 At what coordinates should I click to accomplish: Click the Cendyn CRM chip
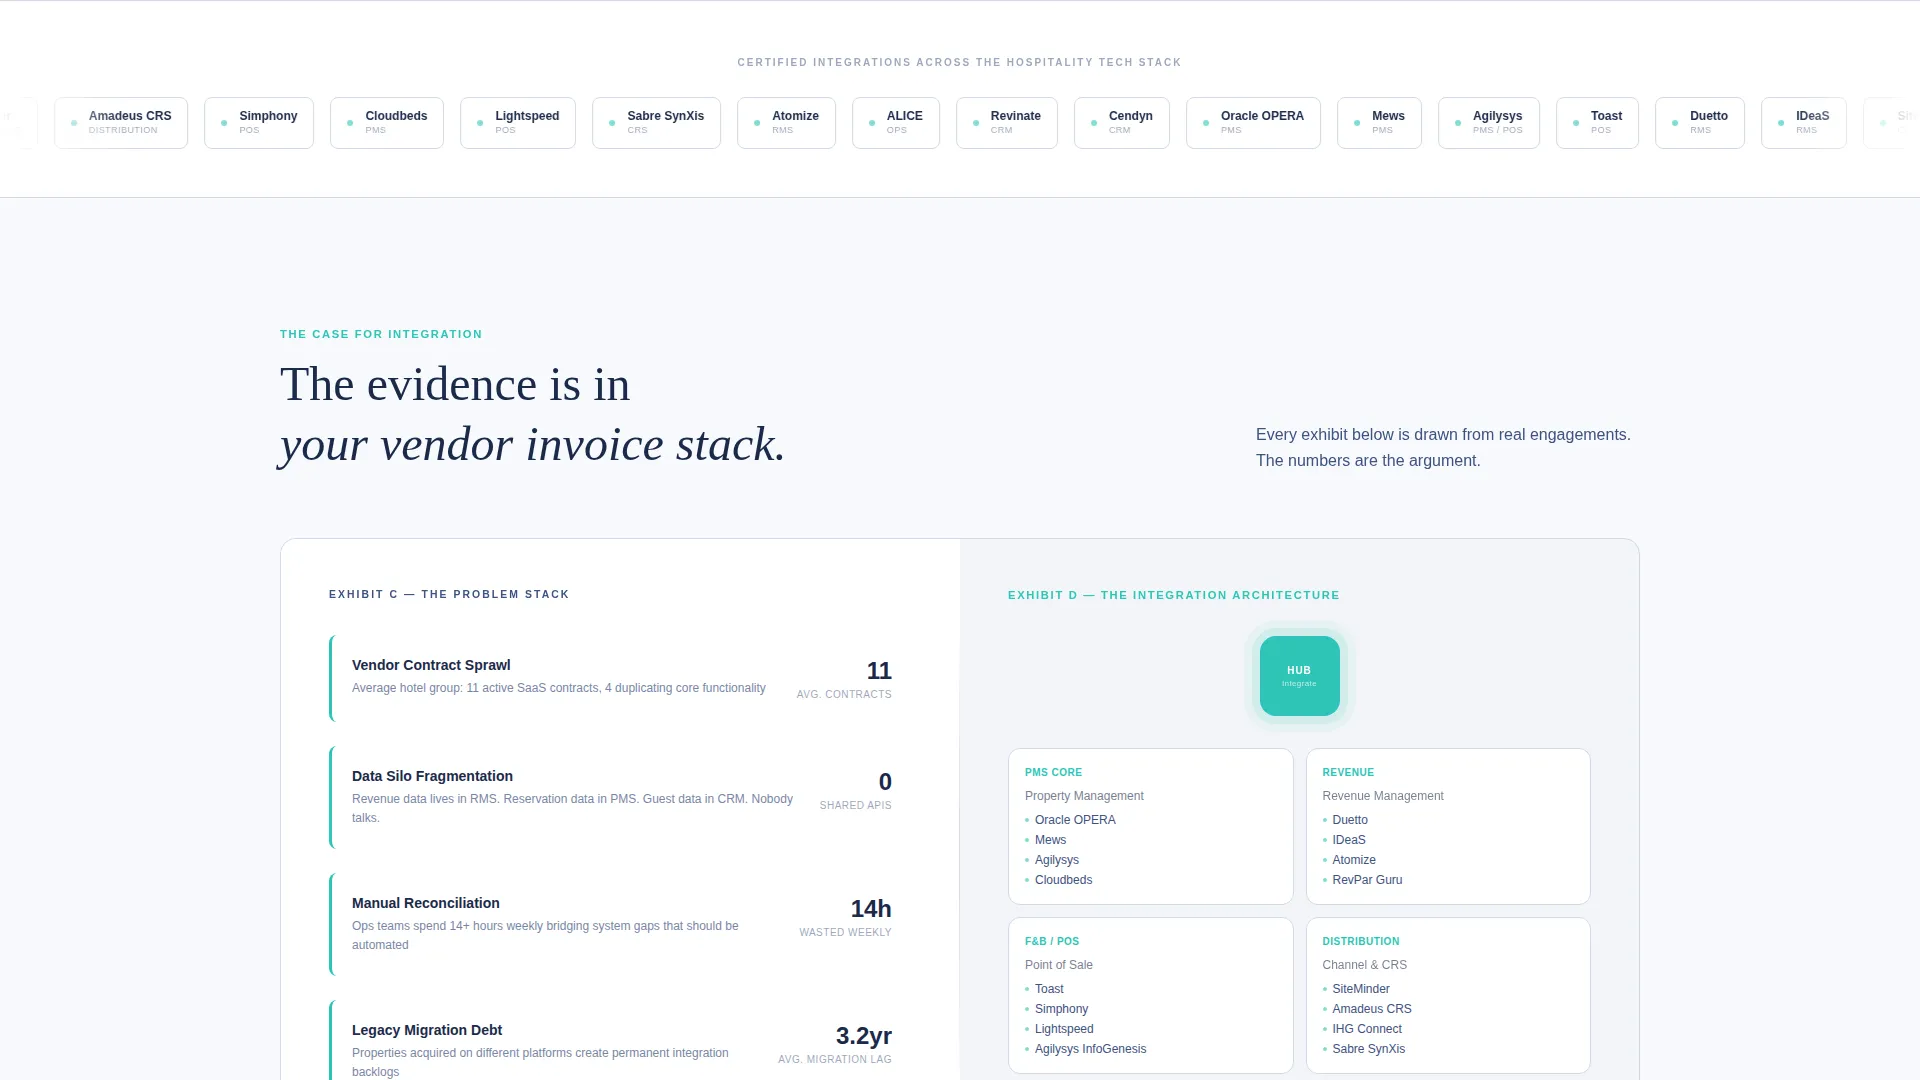point(1122,123)
